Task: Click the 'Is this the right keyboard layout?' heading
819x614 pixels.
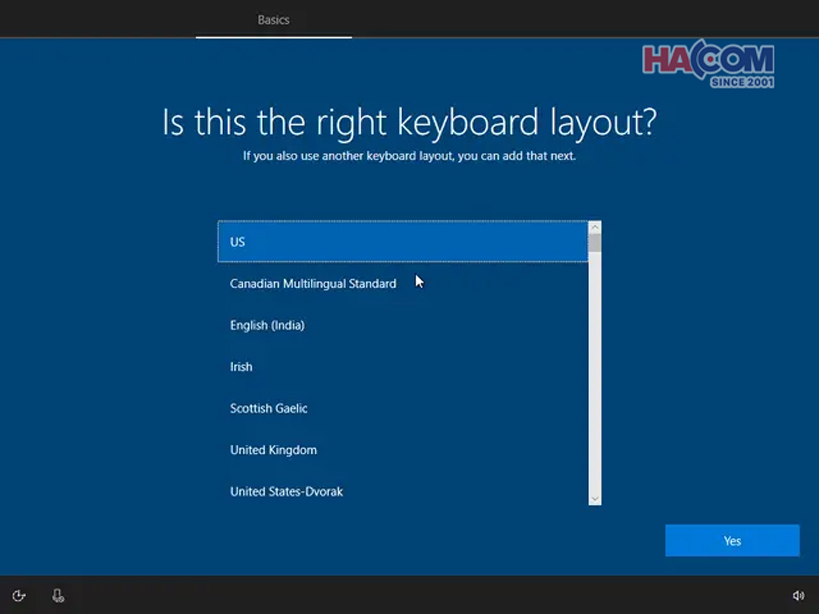Action: click(409, 123)
